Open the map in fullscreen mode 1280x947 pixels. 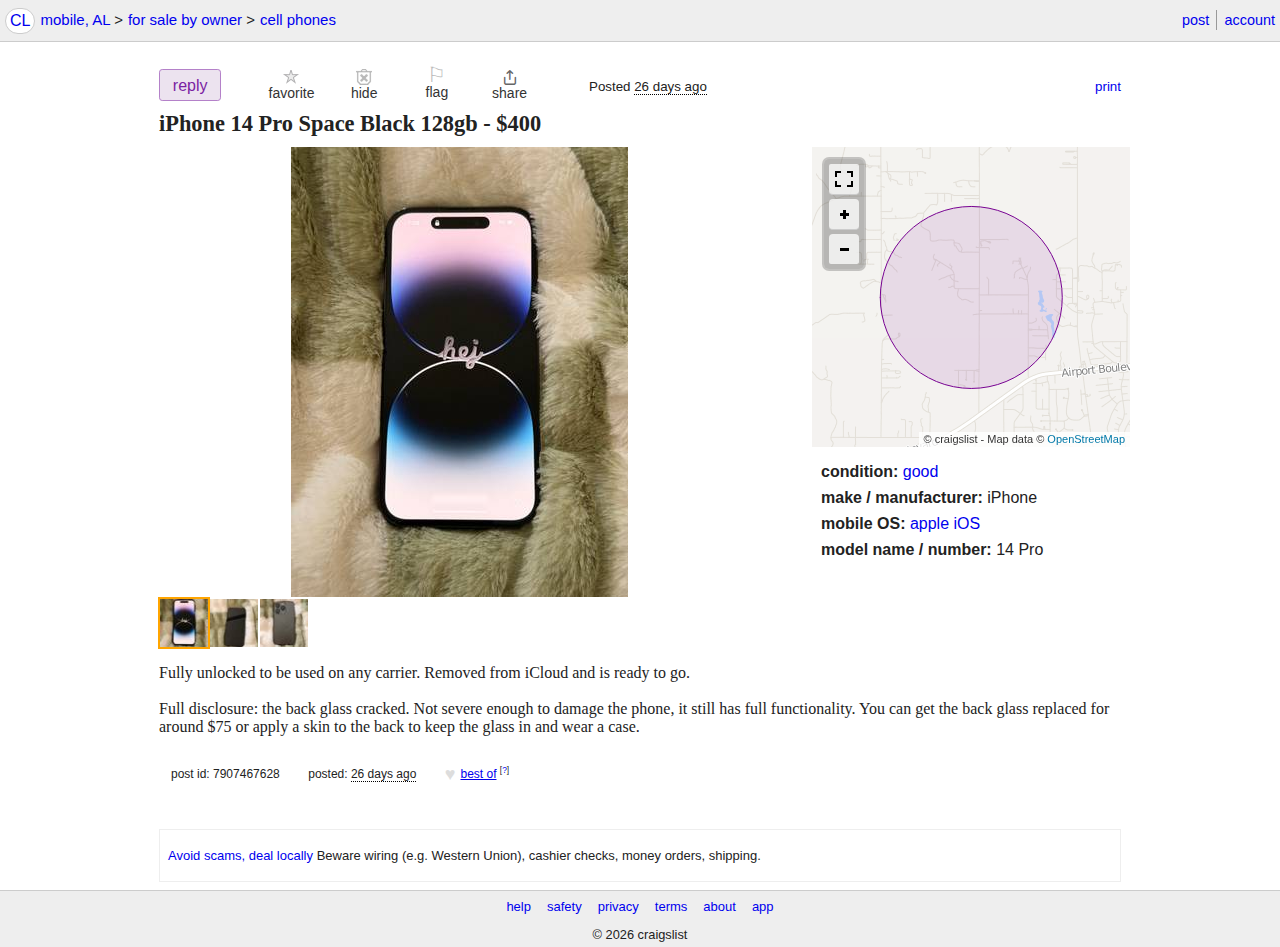pyautogui.click(x=844, y=179)
